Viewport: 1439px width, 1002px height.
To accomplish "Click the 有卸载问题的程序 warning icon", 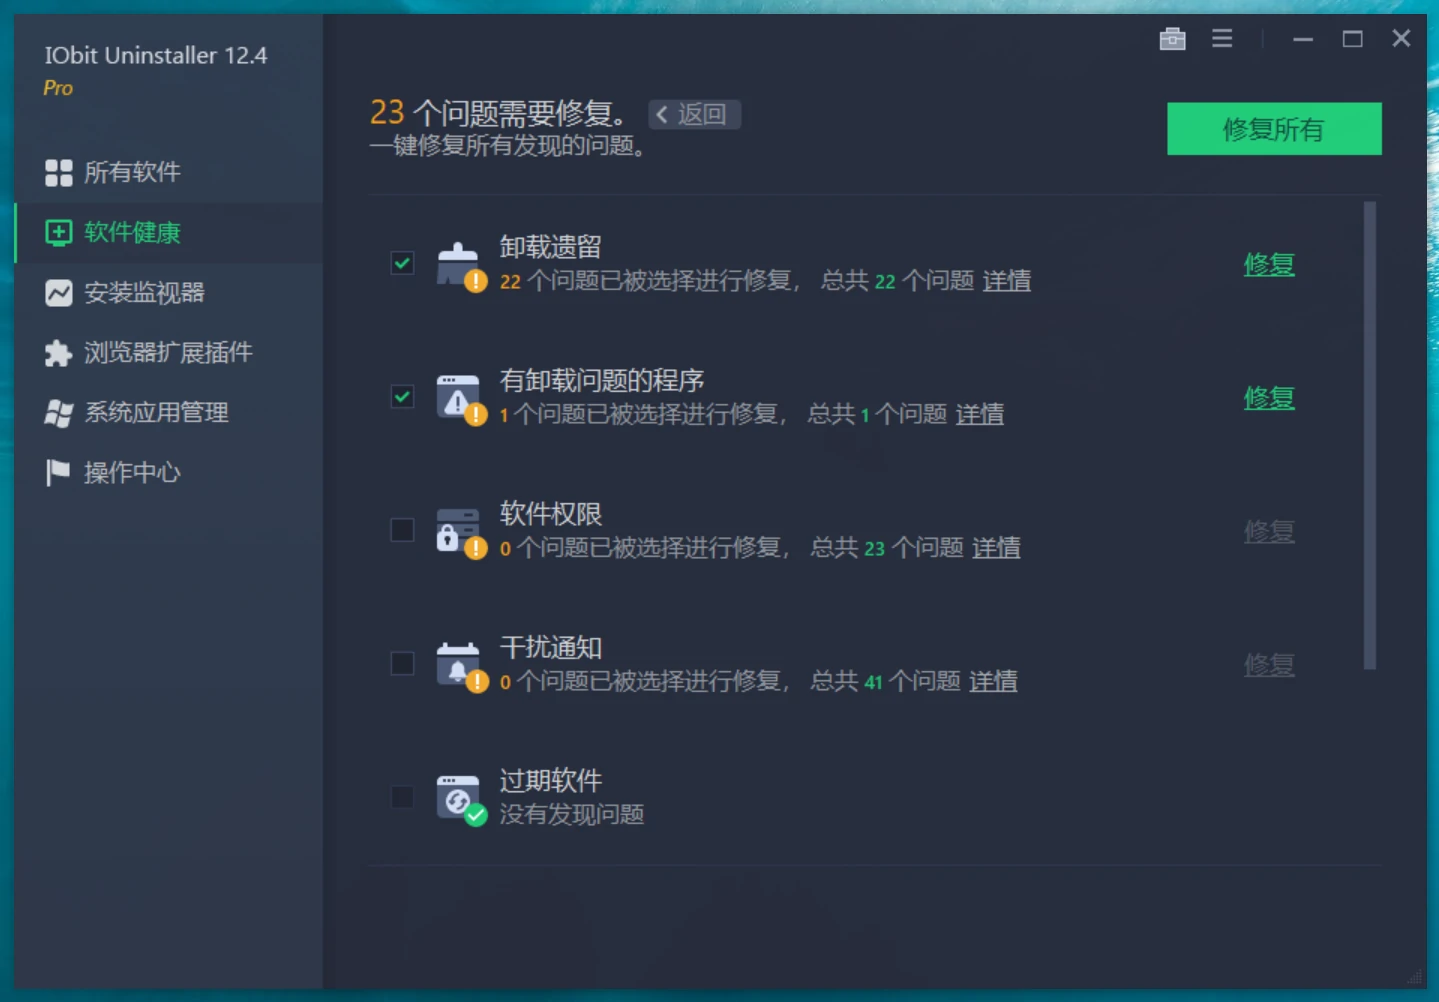I will pos(459,398).
